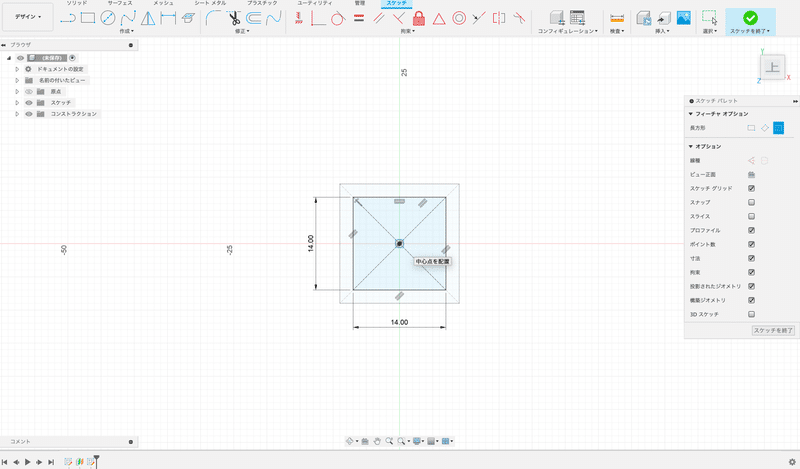This screenshot has width=800, height=469.
Task: Switch to the プラスチック tab
Action: 262,3
